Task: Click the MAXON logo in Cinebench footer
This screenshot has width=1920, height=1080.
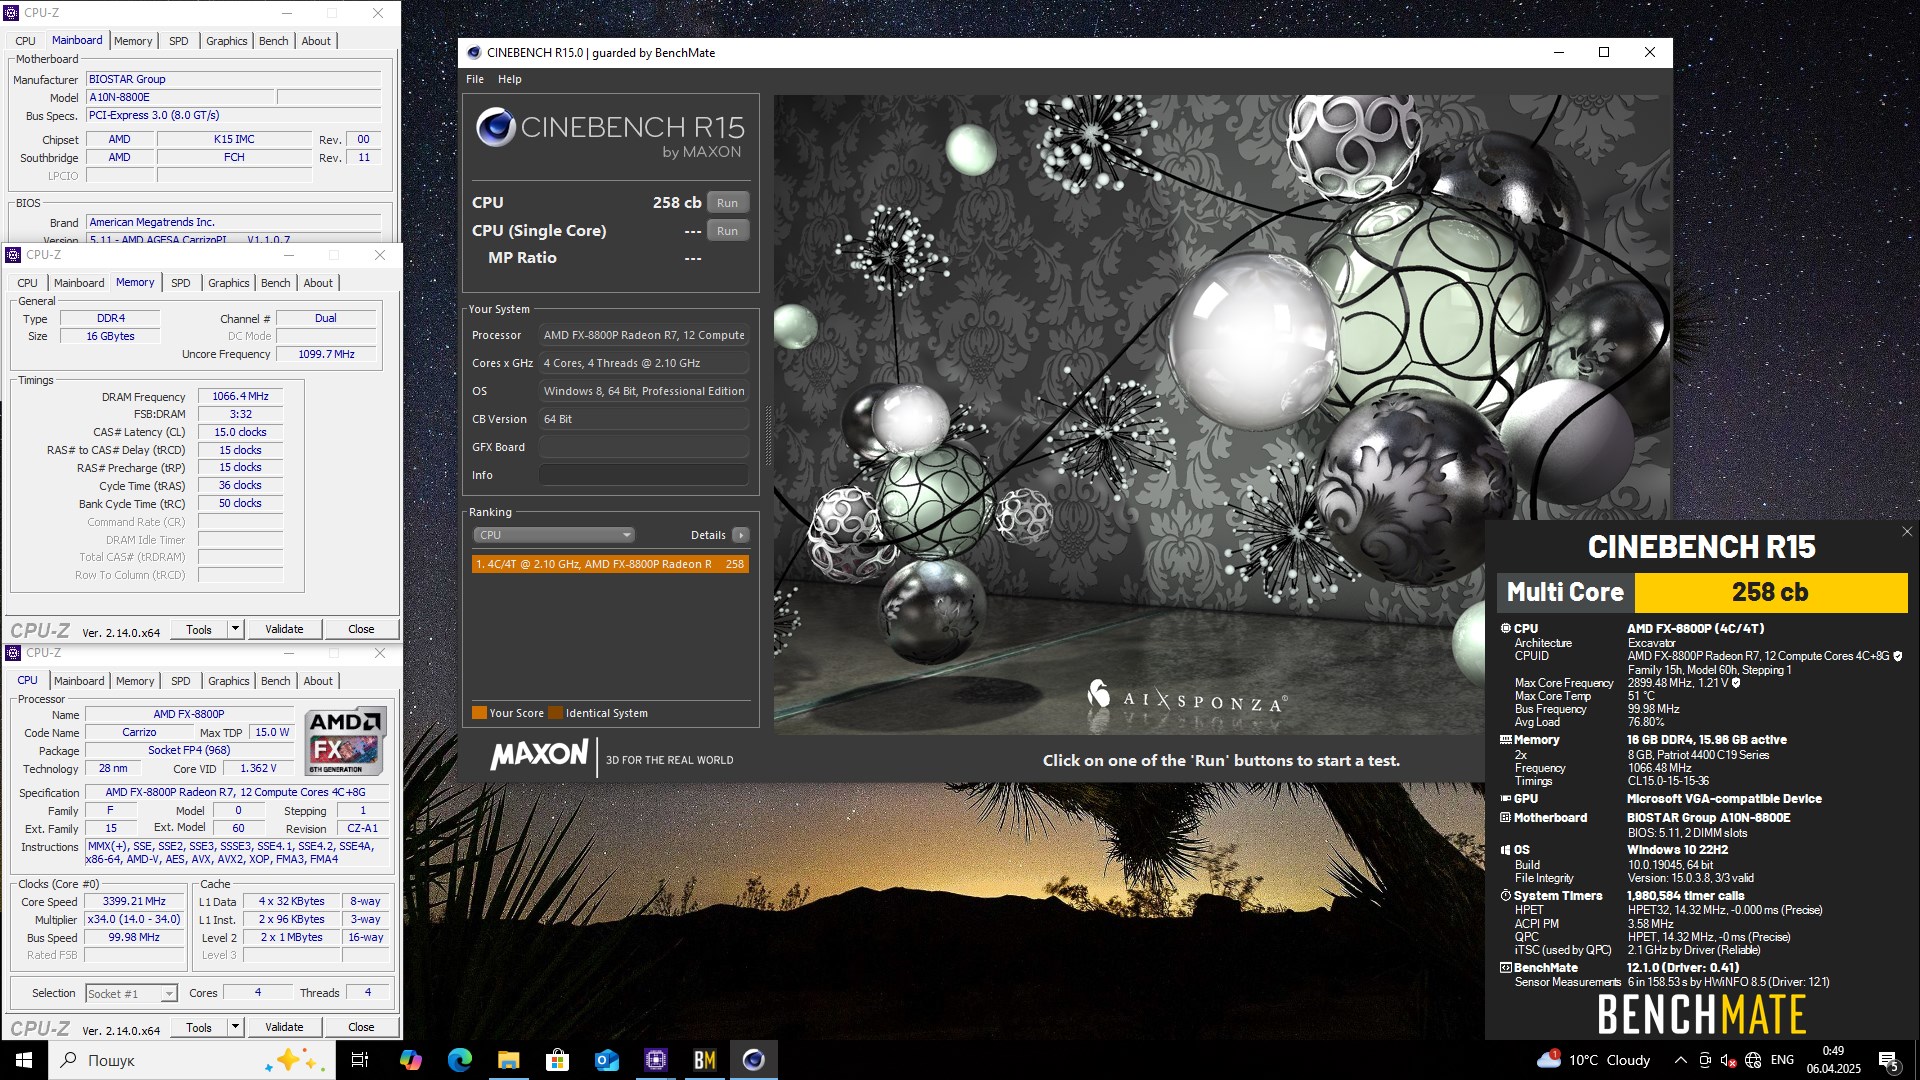Action: (540, 756)
